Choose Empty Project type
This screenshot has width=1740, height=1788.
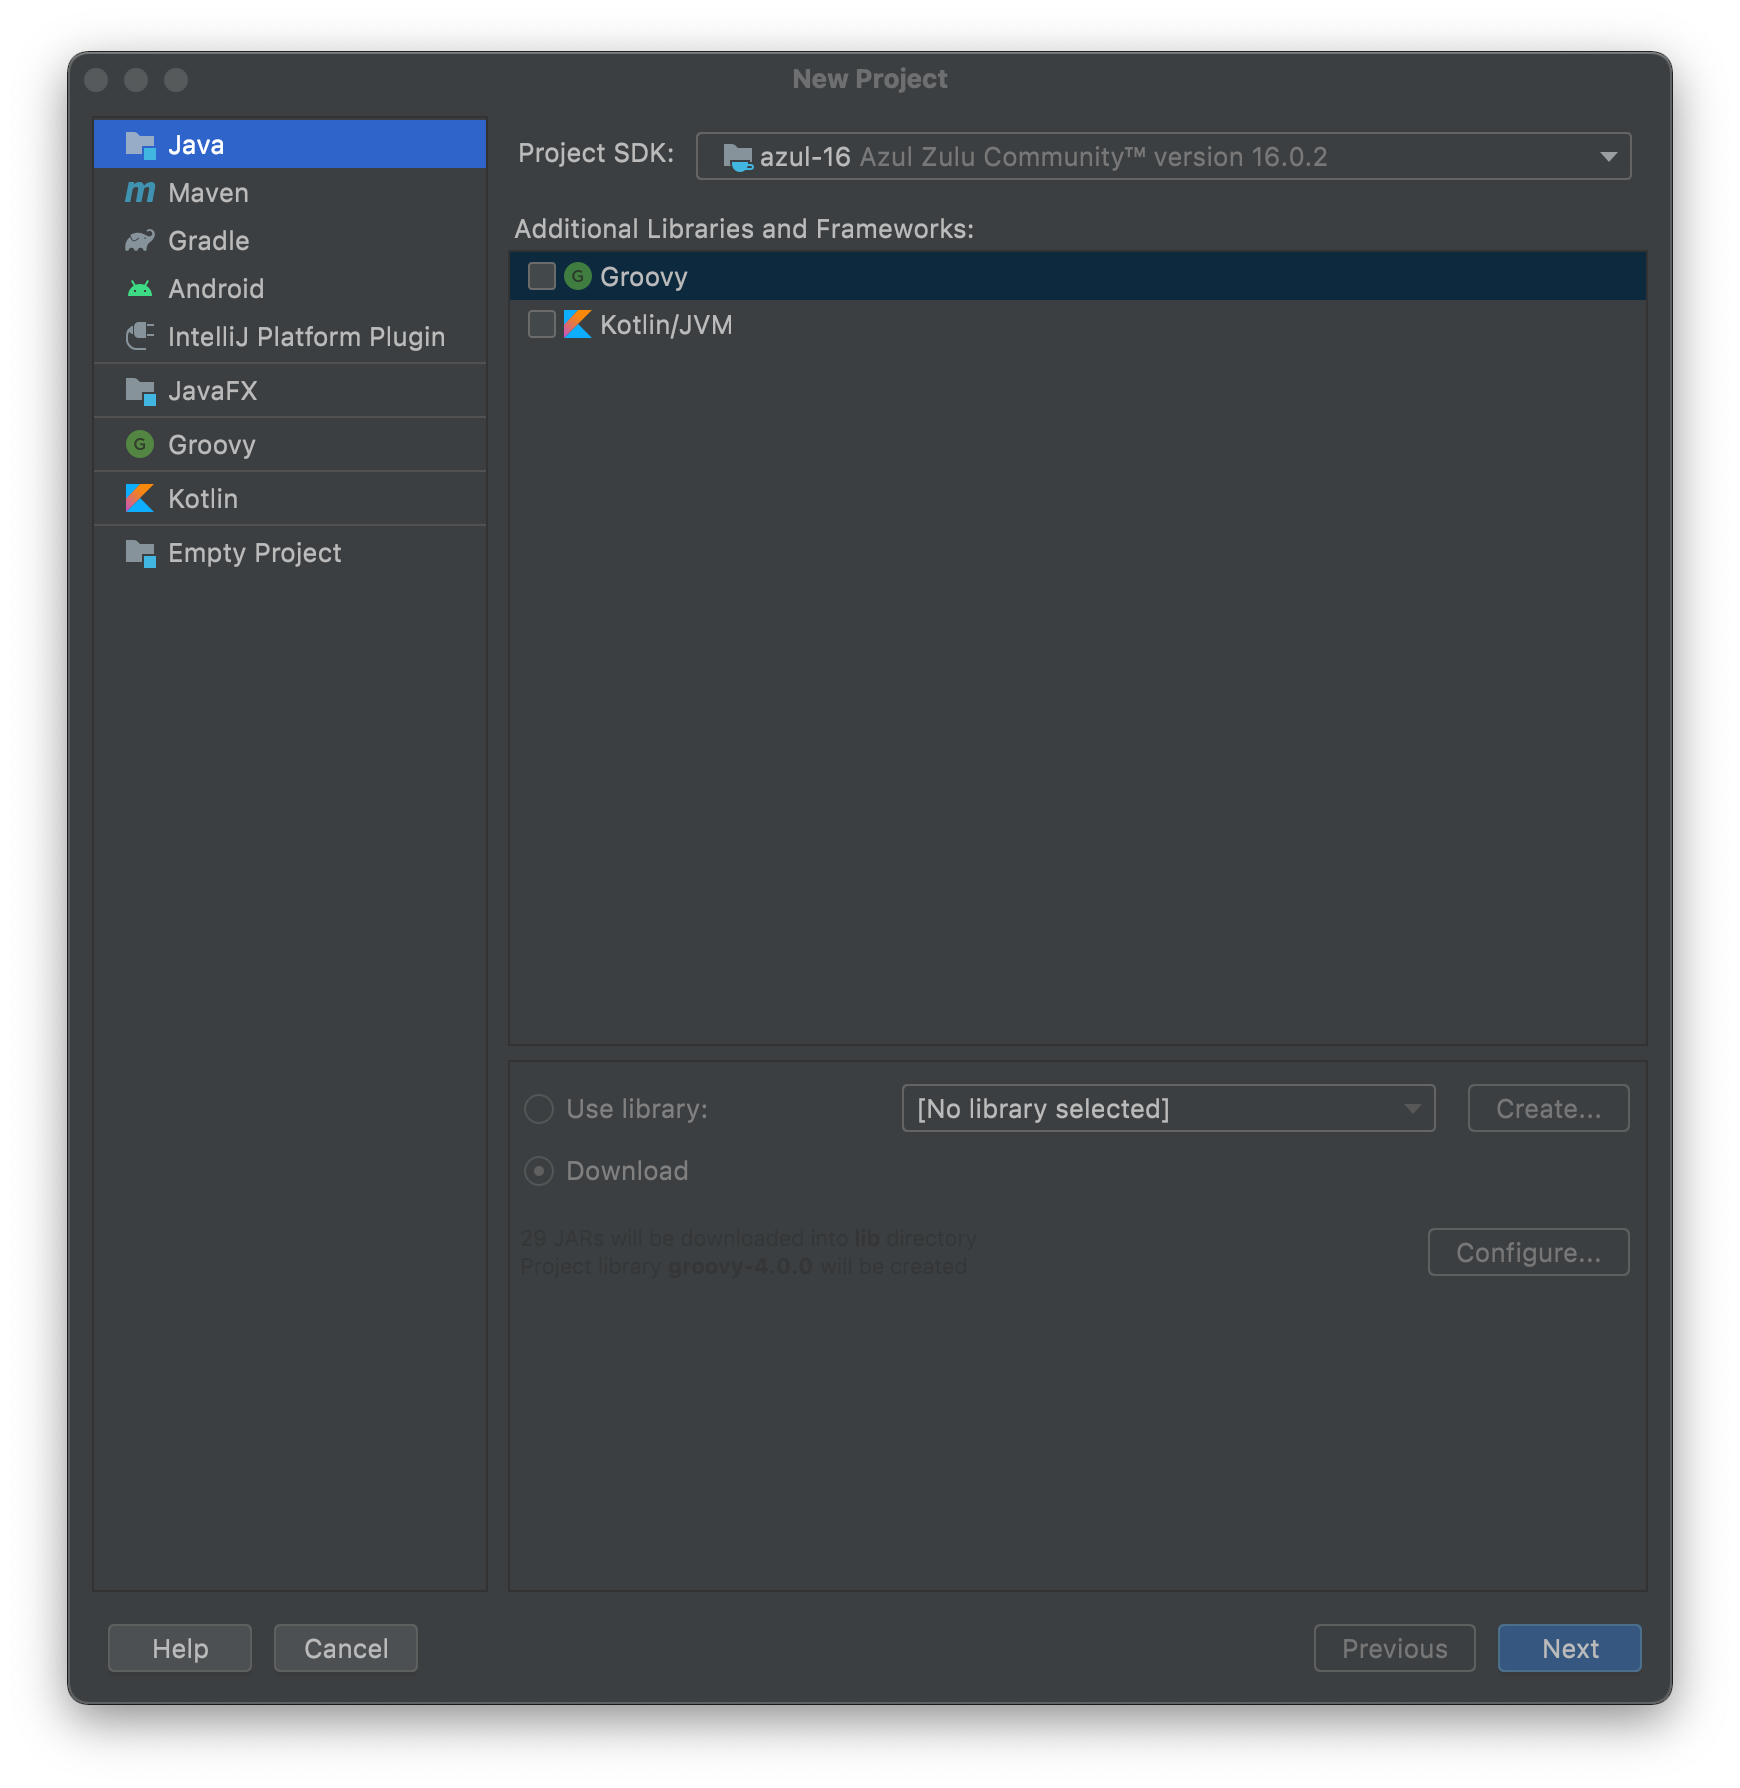[x=290, y=552]
